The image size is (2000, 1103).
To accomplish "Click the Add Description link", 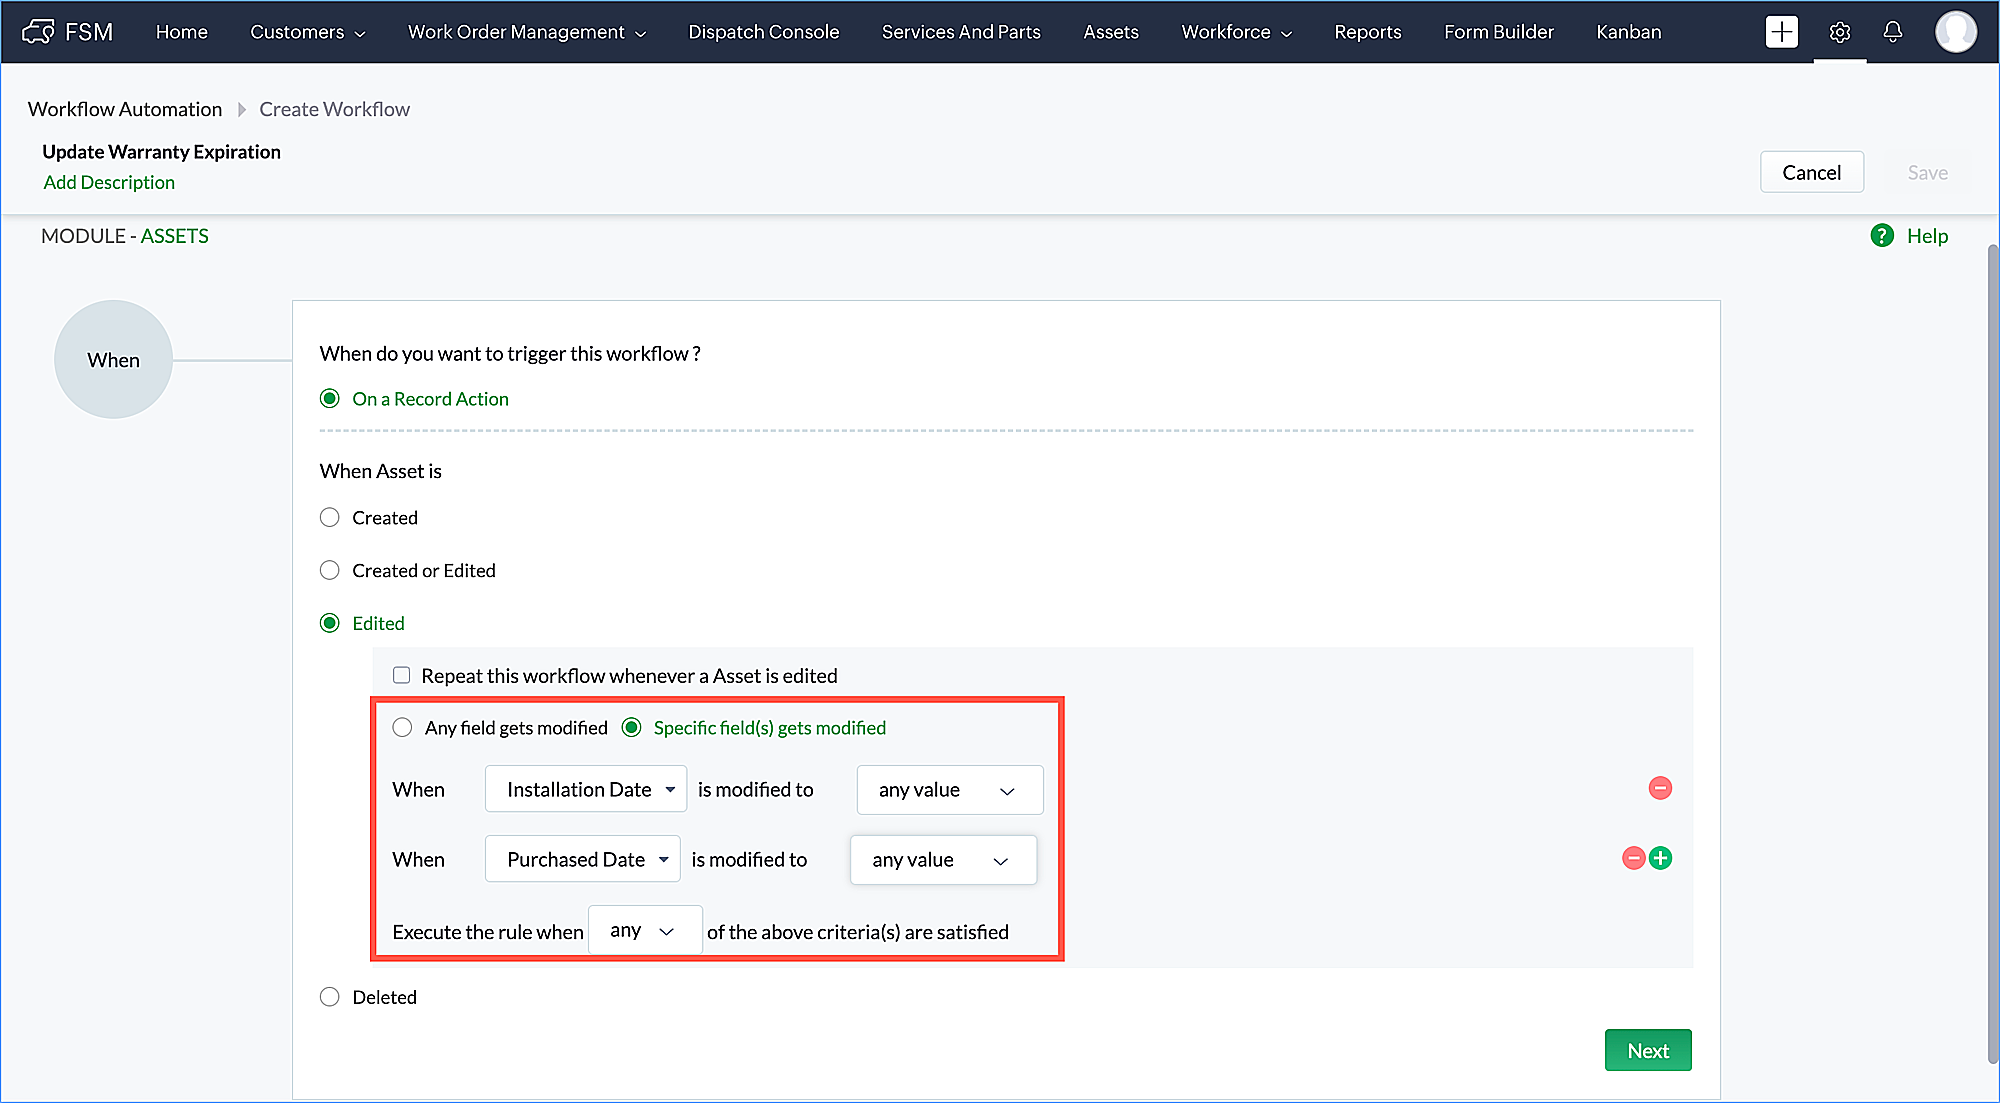I will click(109, 182).
